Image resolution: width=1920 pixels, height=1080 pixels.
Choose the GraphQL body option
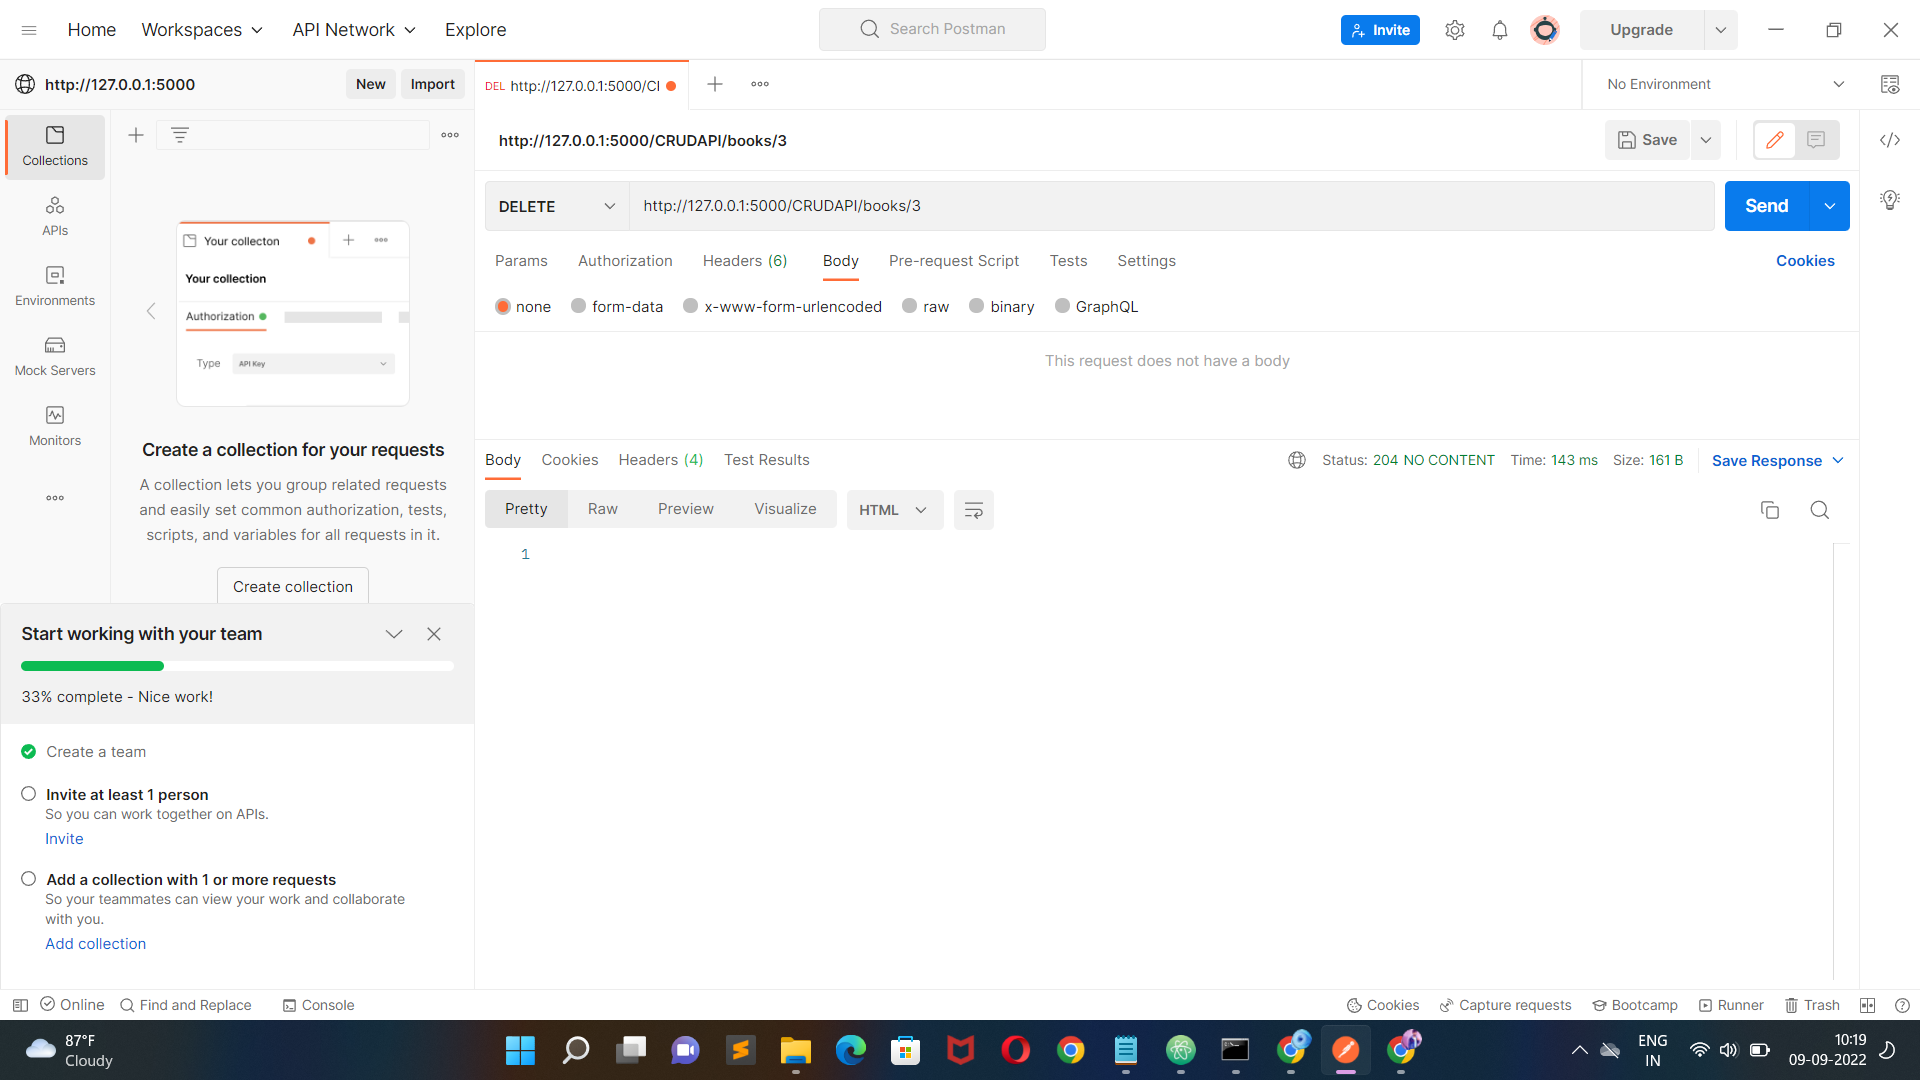pyautogui.click(x=1096, y=306)
